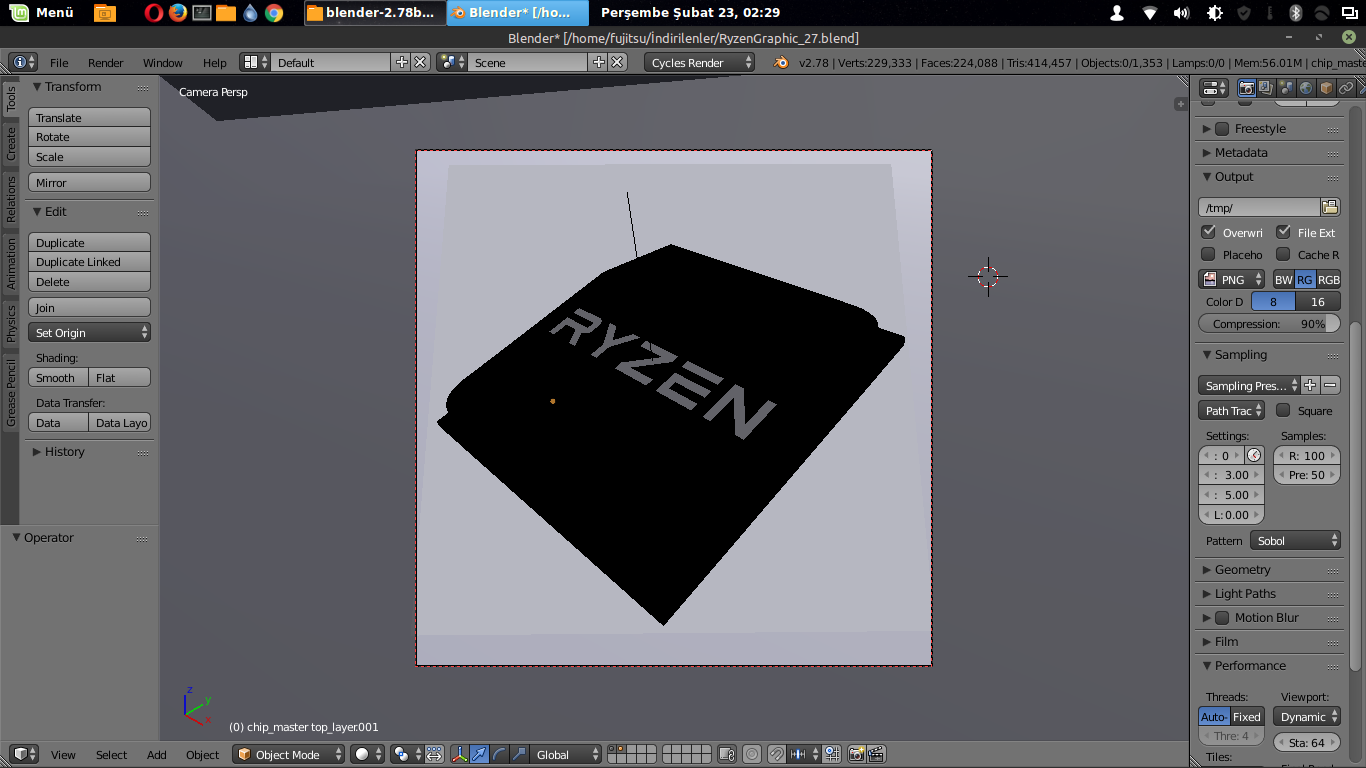Open the Help menu

click(x=214, y=62)
